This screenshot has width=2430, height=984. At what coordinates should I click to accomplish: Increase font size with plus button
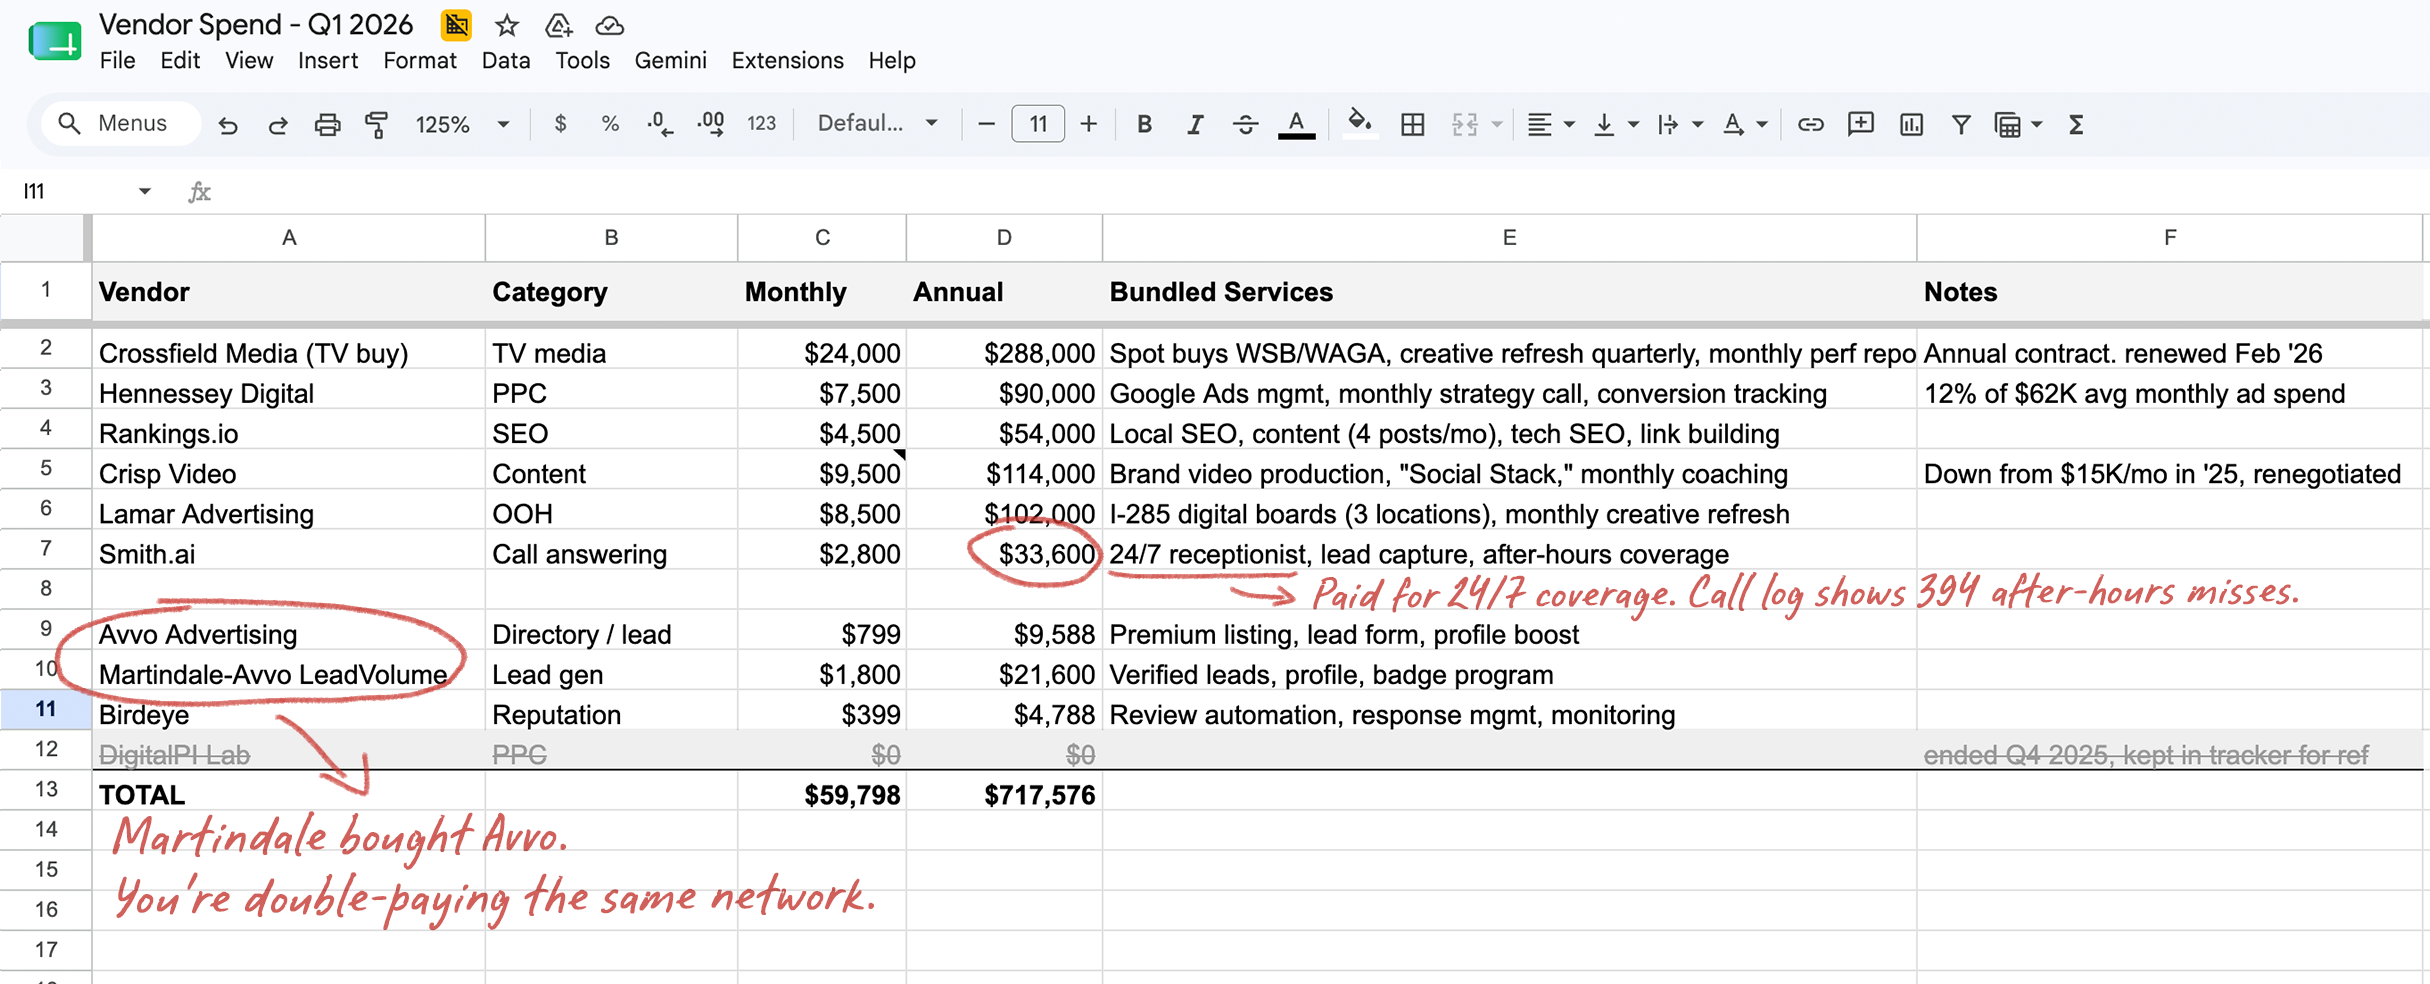coord(1089,124)
